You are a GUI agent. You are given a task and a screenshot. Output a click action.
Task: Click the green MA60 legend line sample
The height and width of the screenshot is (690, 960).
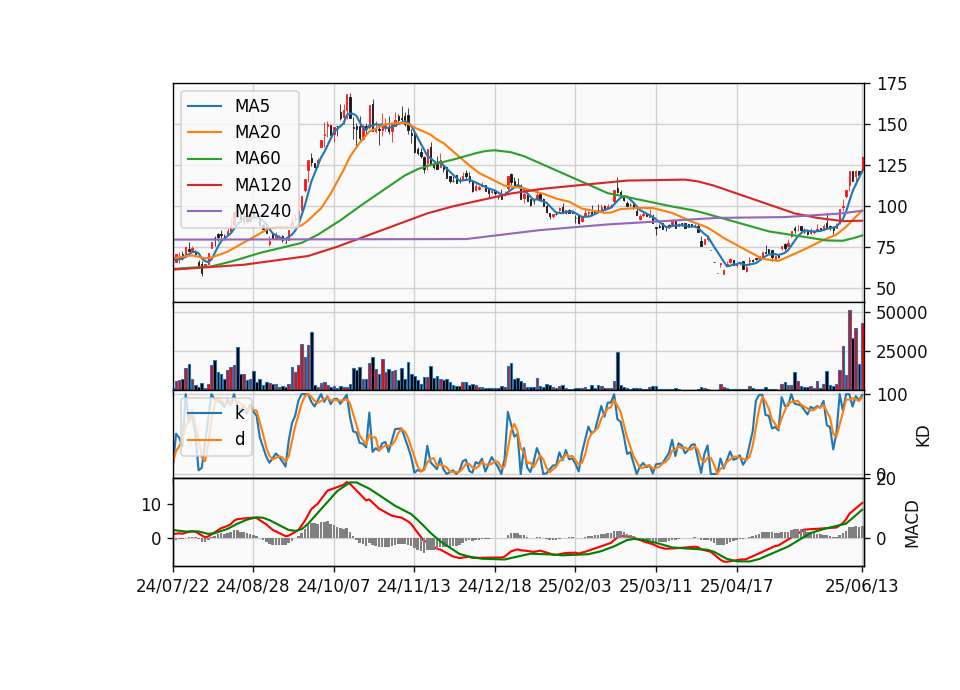tap(204, 159)
